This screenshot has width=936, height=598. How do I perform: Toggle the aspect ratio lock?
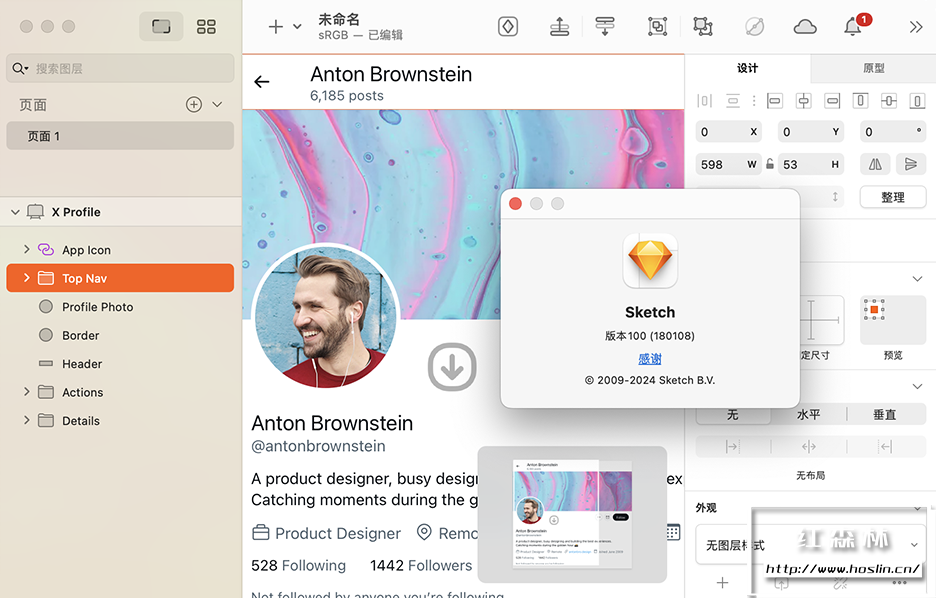[x=770, y=164]
